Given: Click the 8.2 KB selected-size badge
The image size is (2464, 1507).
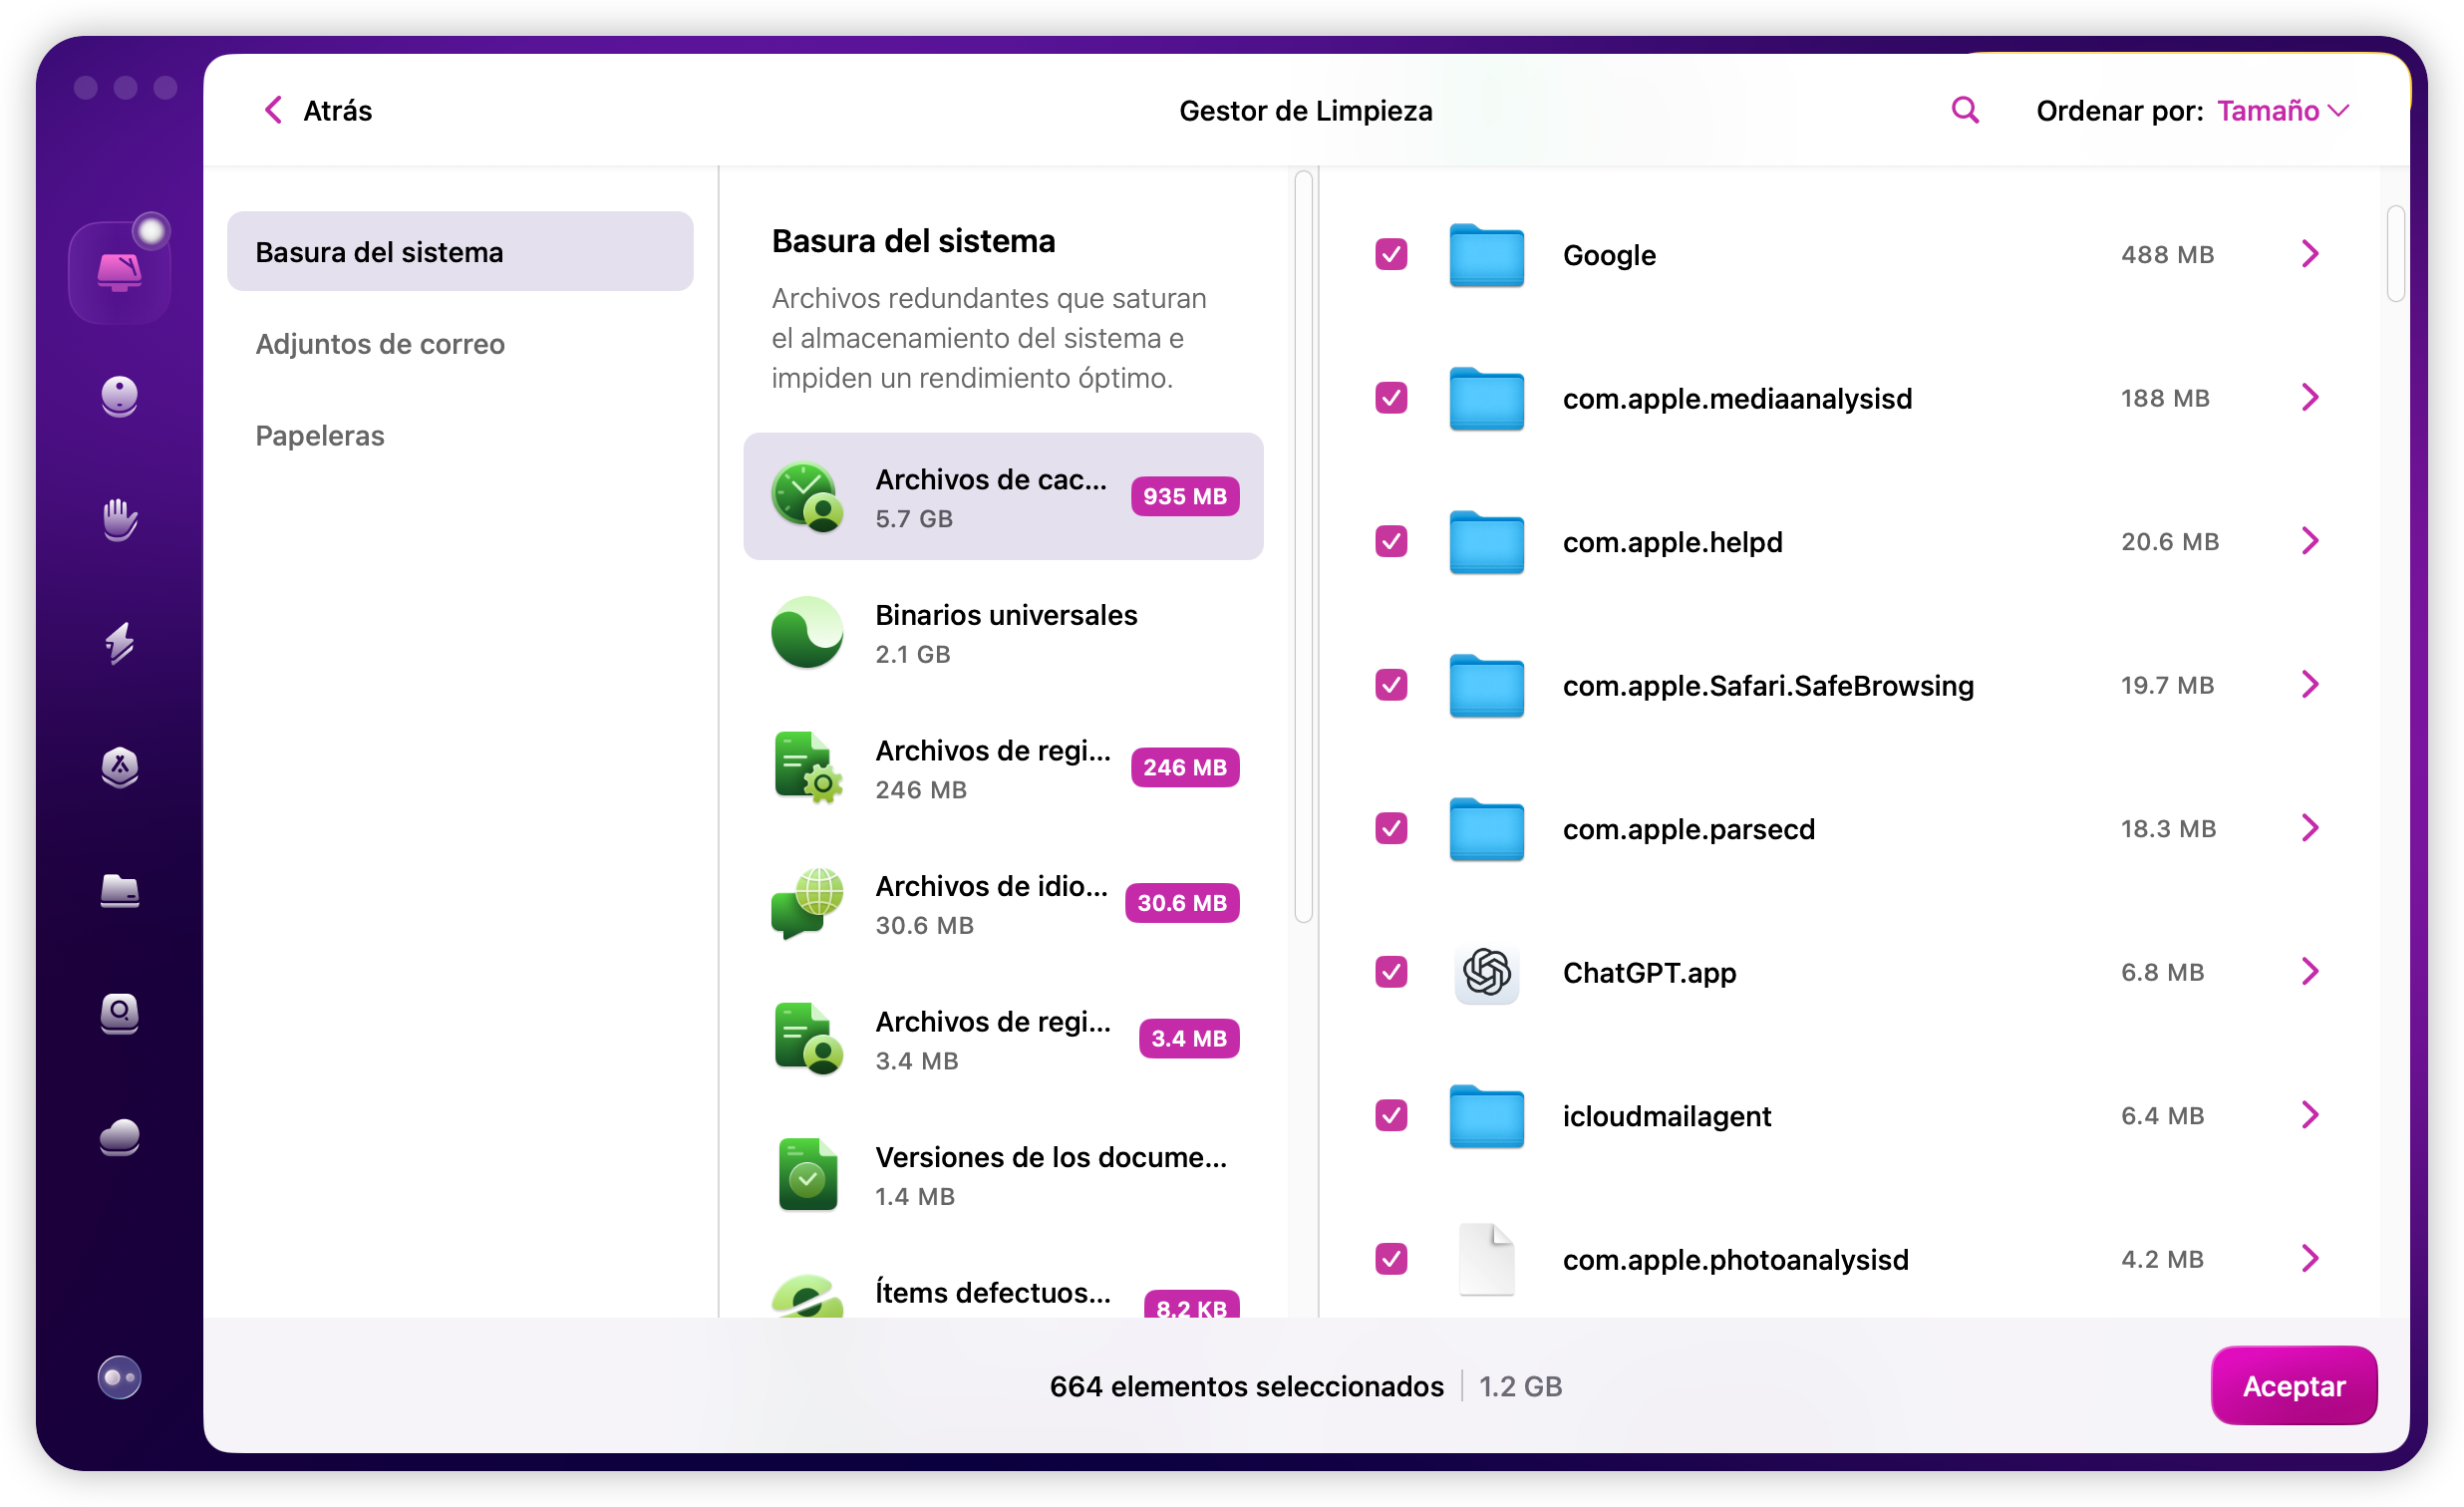Looking at the screenshot, I should pos(1191,1304).
